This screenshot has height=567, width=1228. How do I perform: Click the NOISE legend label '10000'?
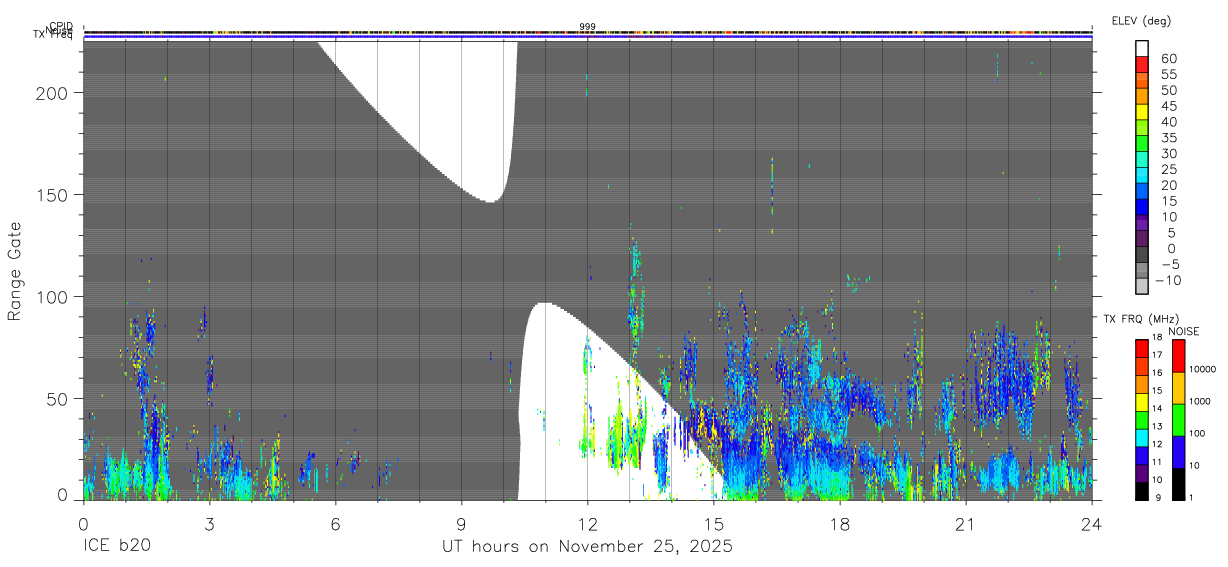tap(1202, 369)
